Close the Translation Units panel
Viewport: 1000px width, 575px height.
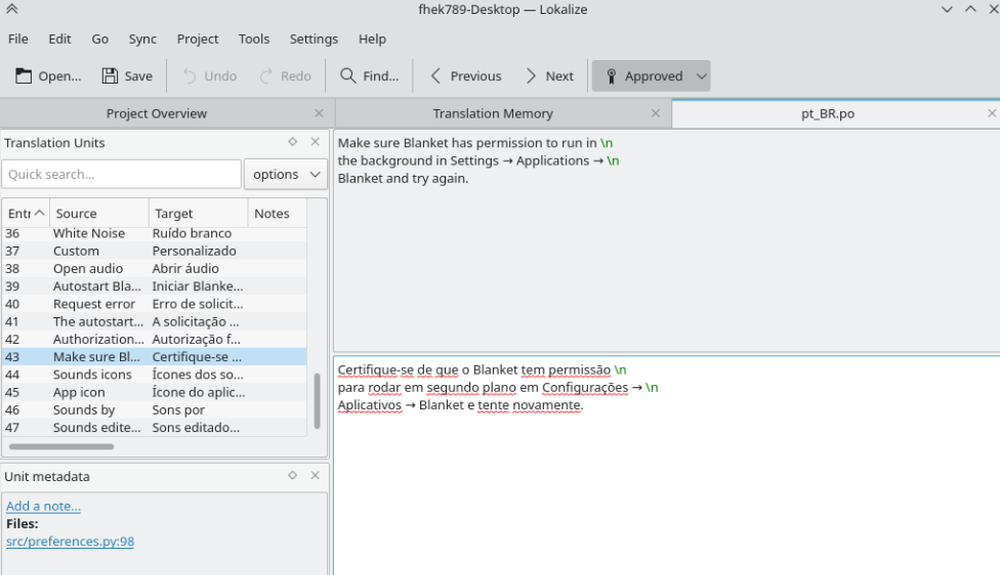click(315, 142)
